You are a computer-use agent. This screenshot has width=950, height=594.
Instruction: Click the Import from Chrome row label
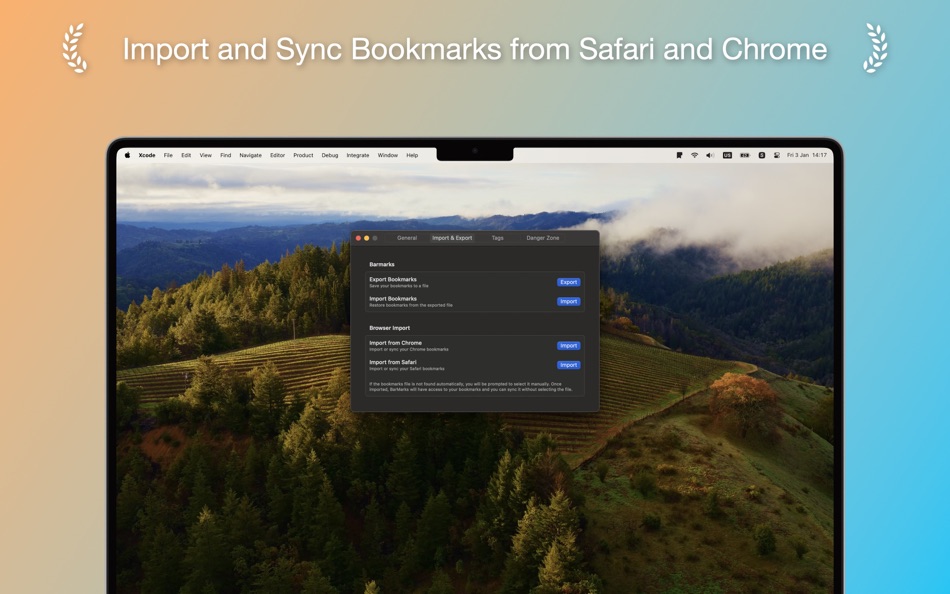tap(395, 343)
